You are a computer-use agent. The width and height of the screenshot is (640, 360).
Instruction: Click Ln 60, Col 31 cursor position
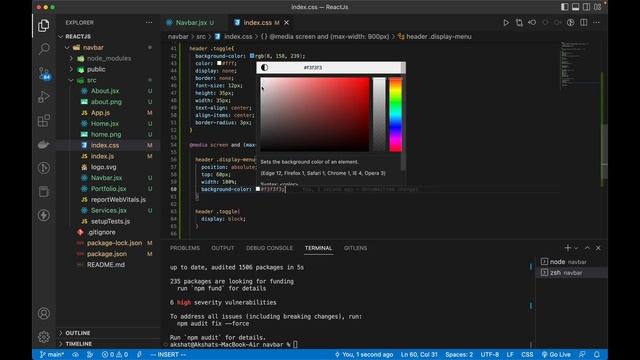pyautogui.click(x=419, y=354)
